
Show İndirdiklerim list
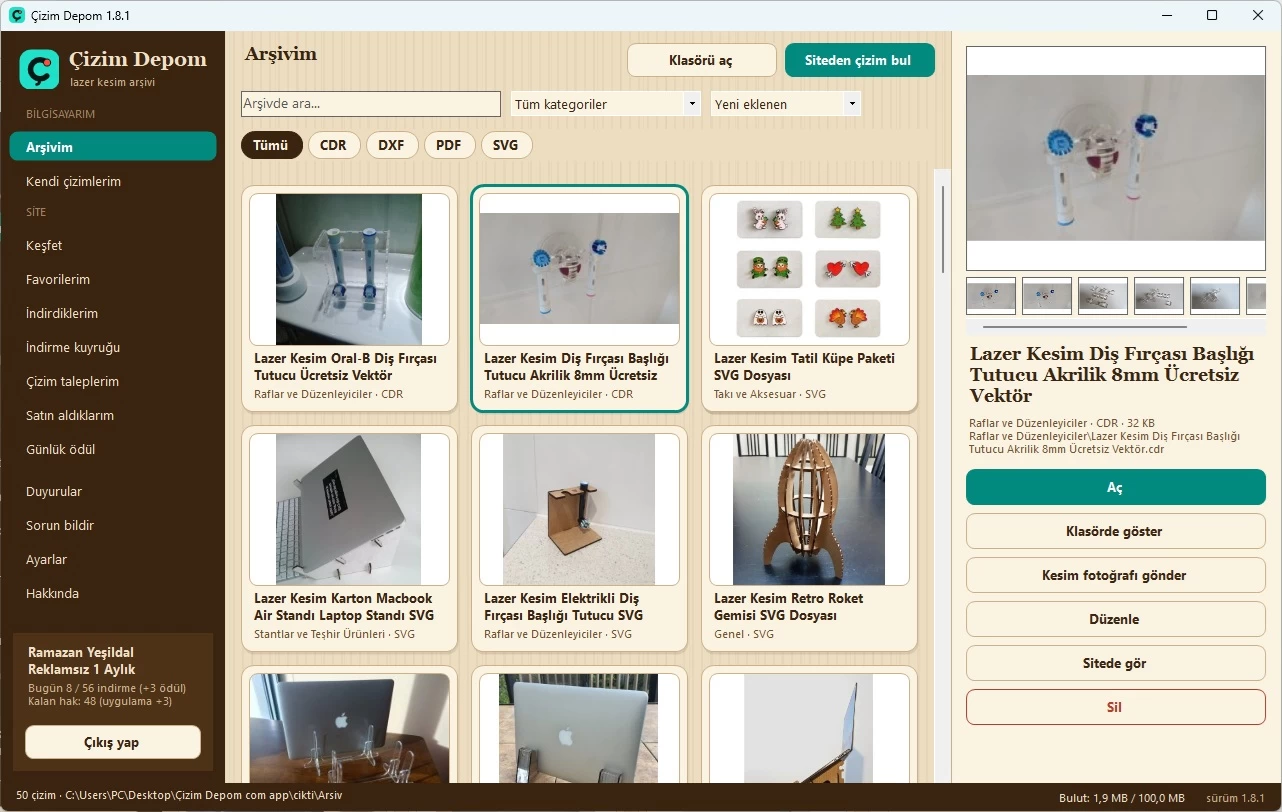[x=113, y=313]
